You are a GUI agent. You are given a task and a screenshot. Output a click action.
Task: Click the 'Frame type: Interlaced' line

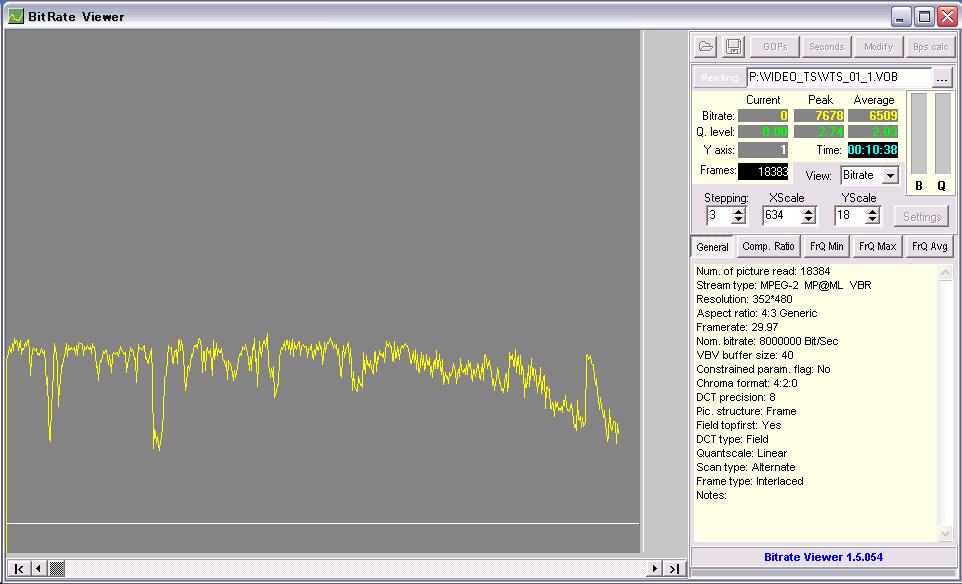(750, 482)
